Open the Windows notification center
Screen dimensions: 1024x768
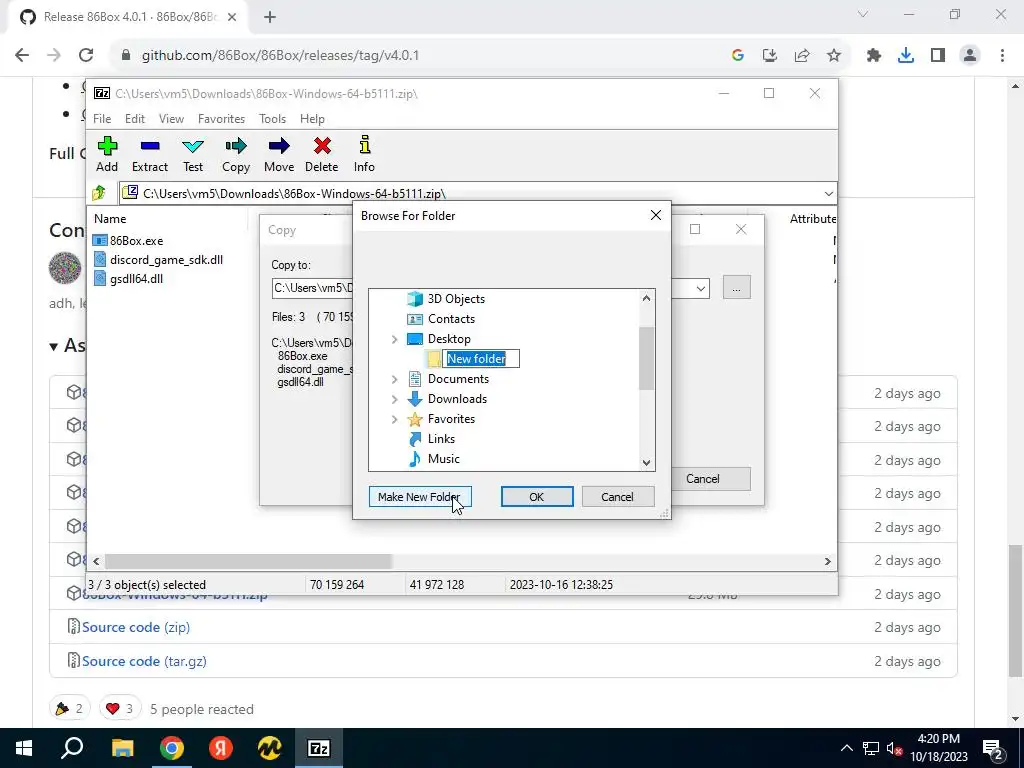[x=993, y=748]
